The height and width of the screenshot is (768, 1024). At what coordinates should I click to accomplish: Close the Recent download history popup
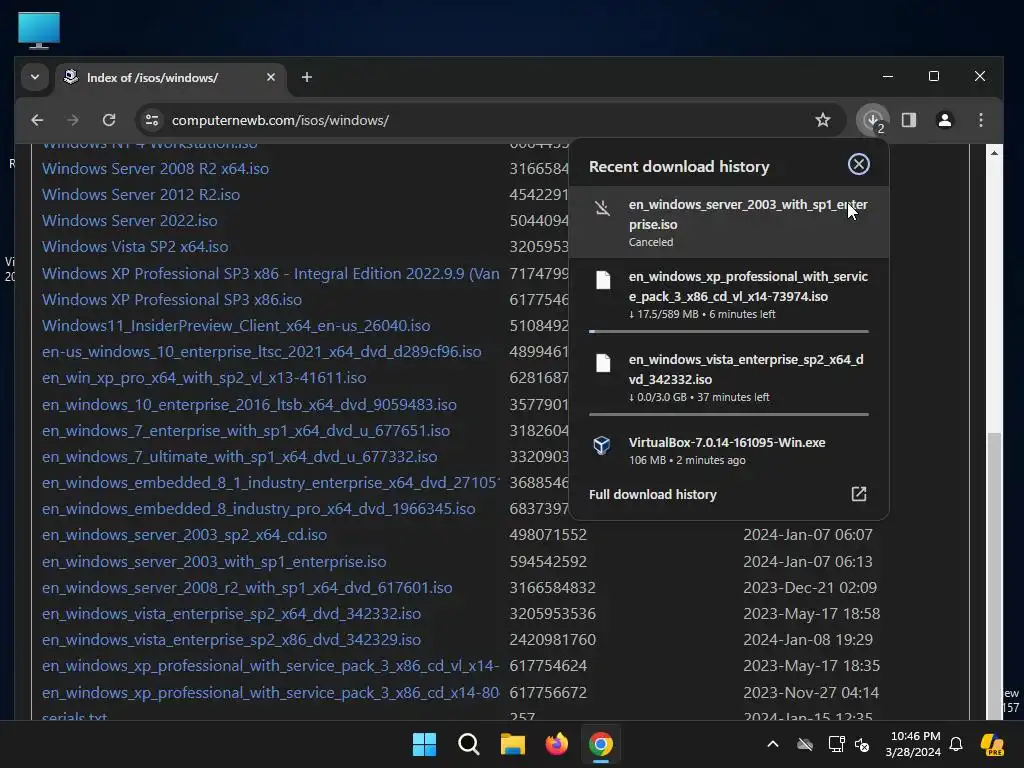click(858, 164)
